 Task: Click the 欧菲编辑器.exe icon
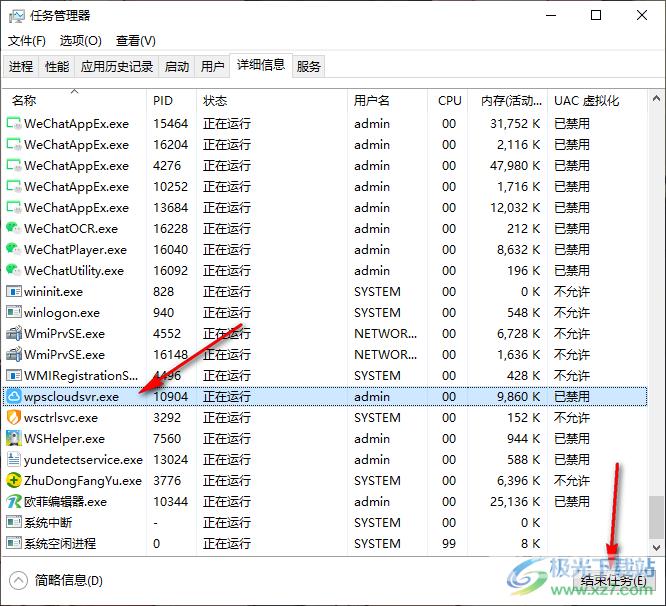pos(14,502)
